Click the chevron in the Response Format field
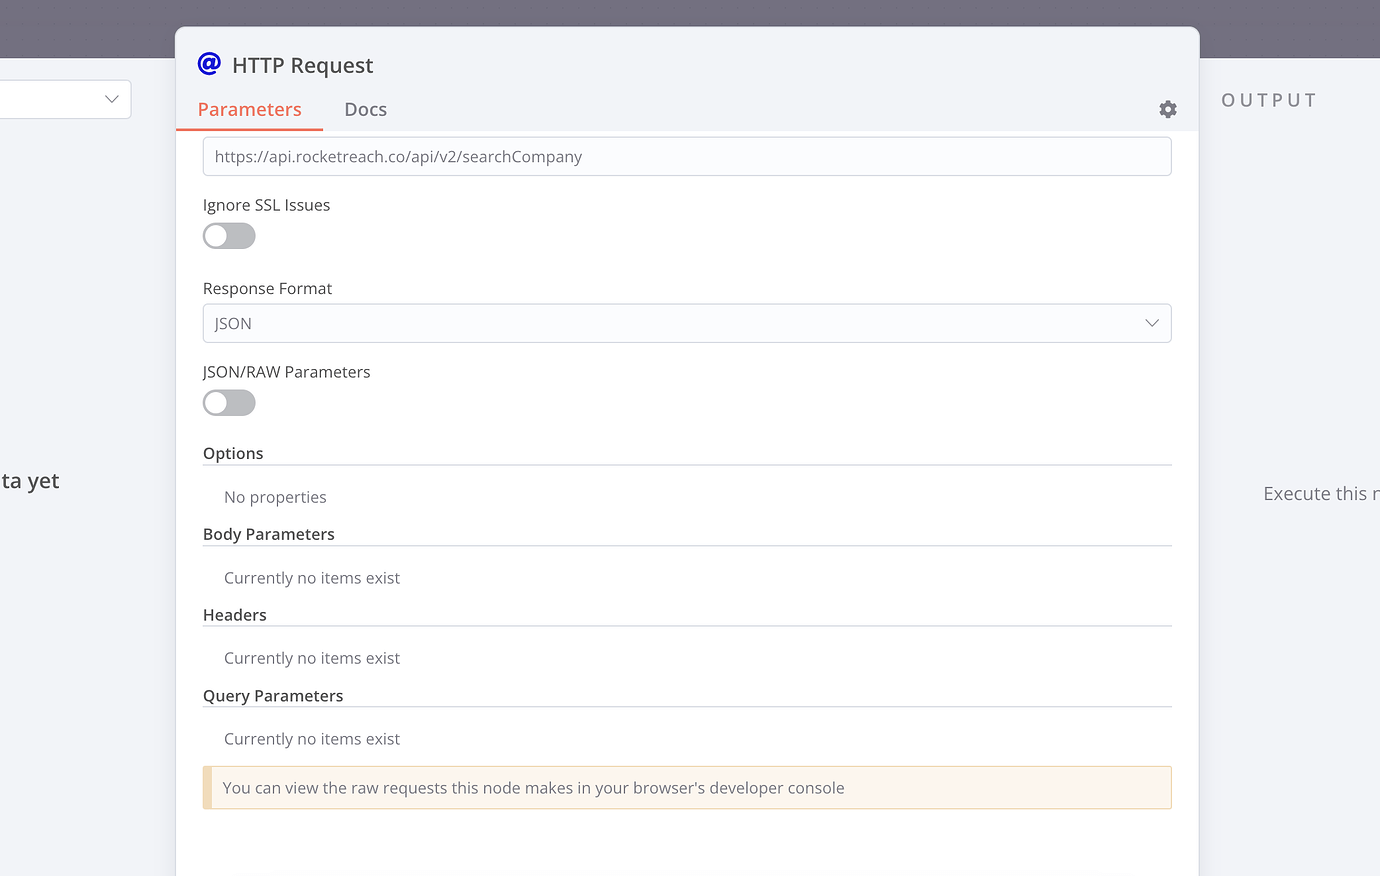Image resolution: width=1380 pixels, height=876 pixels. point(1154,323)
